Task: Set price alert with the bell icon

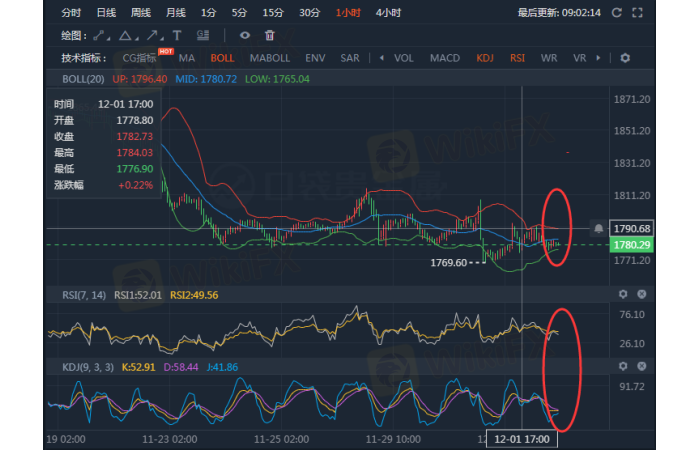Action: point(598,228)
